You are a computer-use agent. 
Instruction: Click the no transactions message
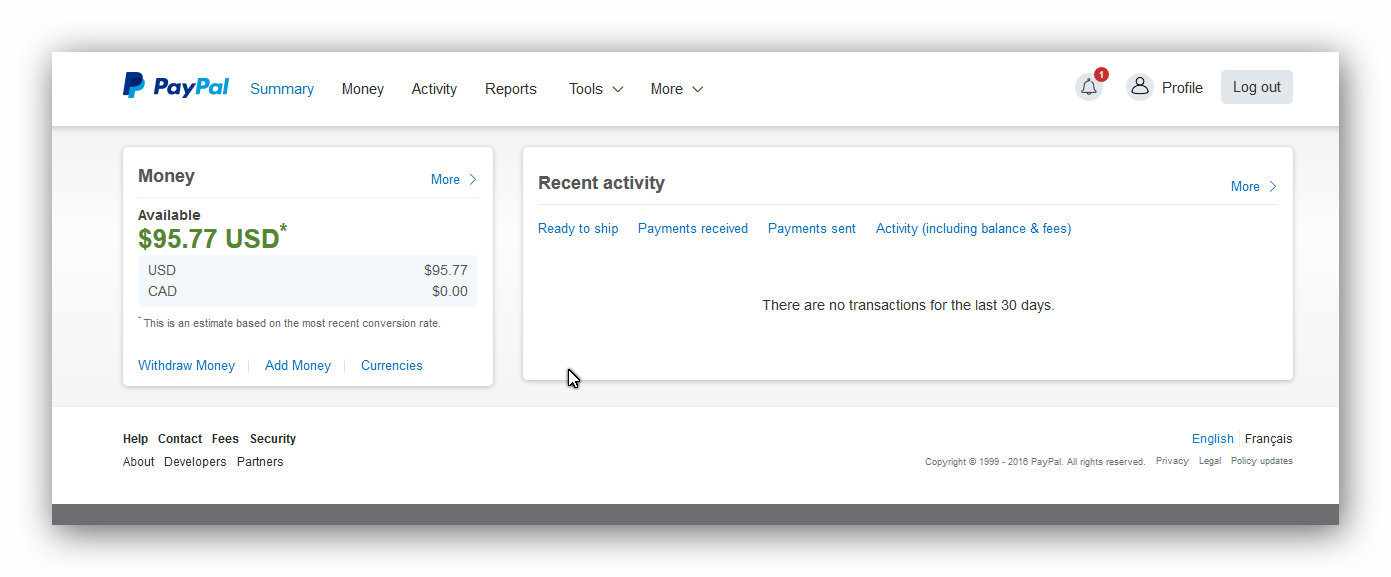[908, 305]
